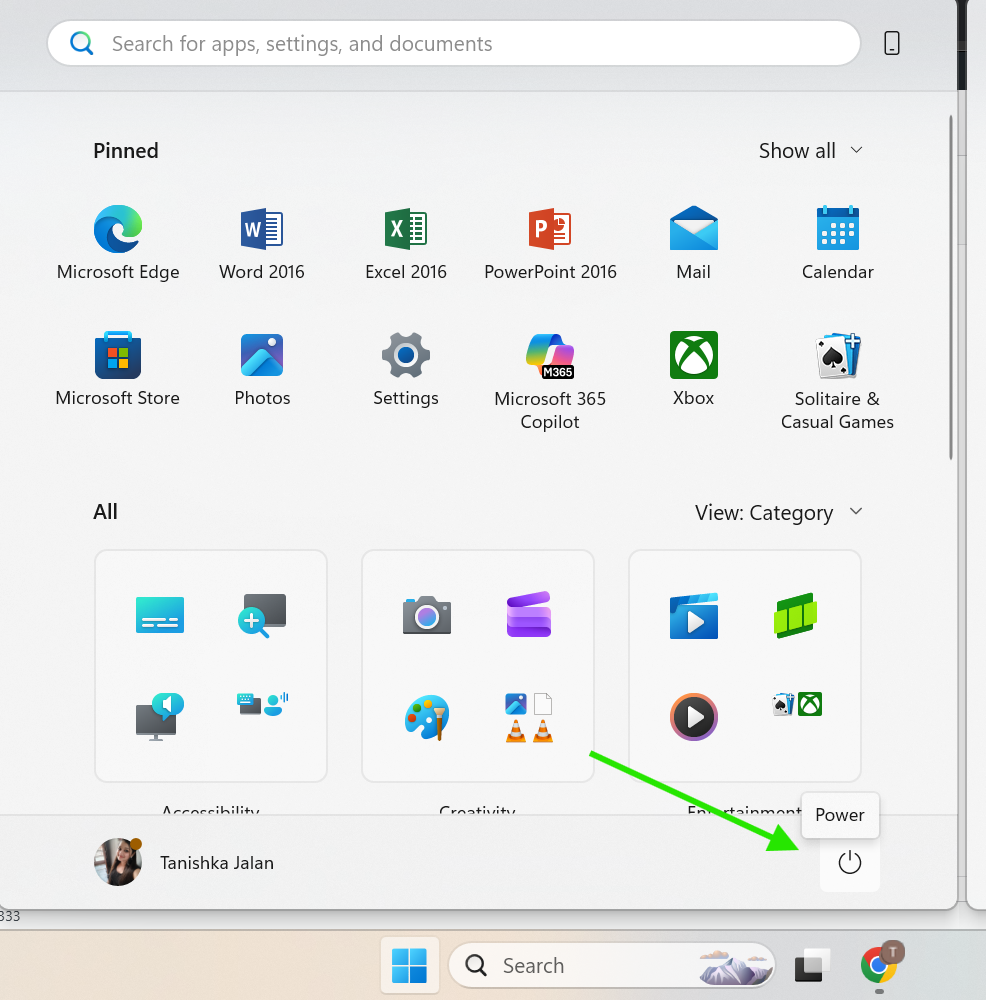Expand remaining Accessibility apps mini-icons
This screenshot has height=1000, width=986.
[x=262, y=704]
